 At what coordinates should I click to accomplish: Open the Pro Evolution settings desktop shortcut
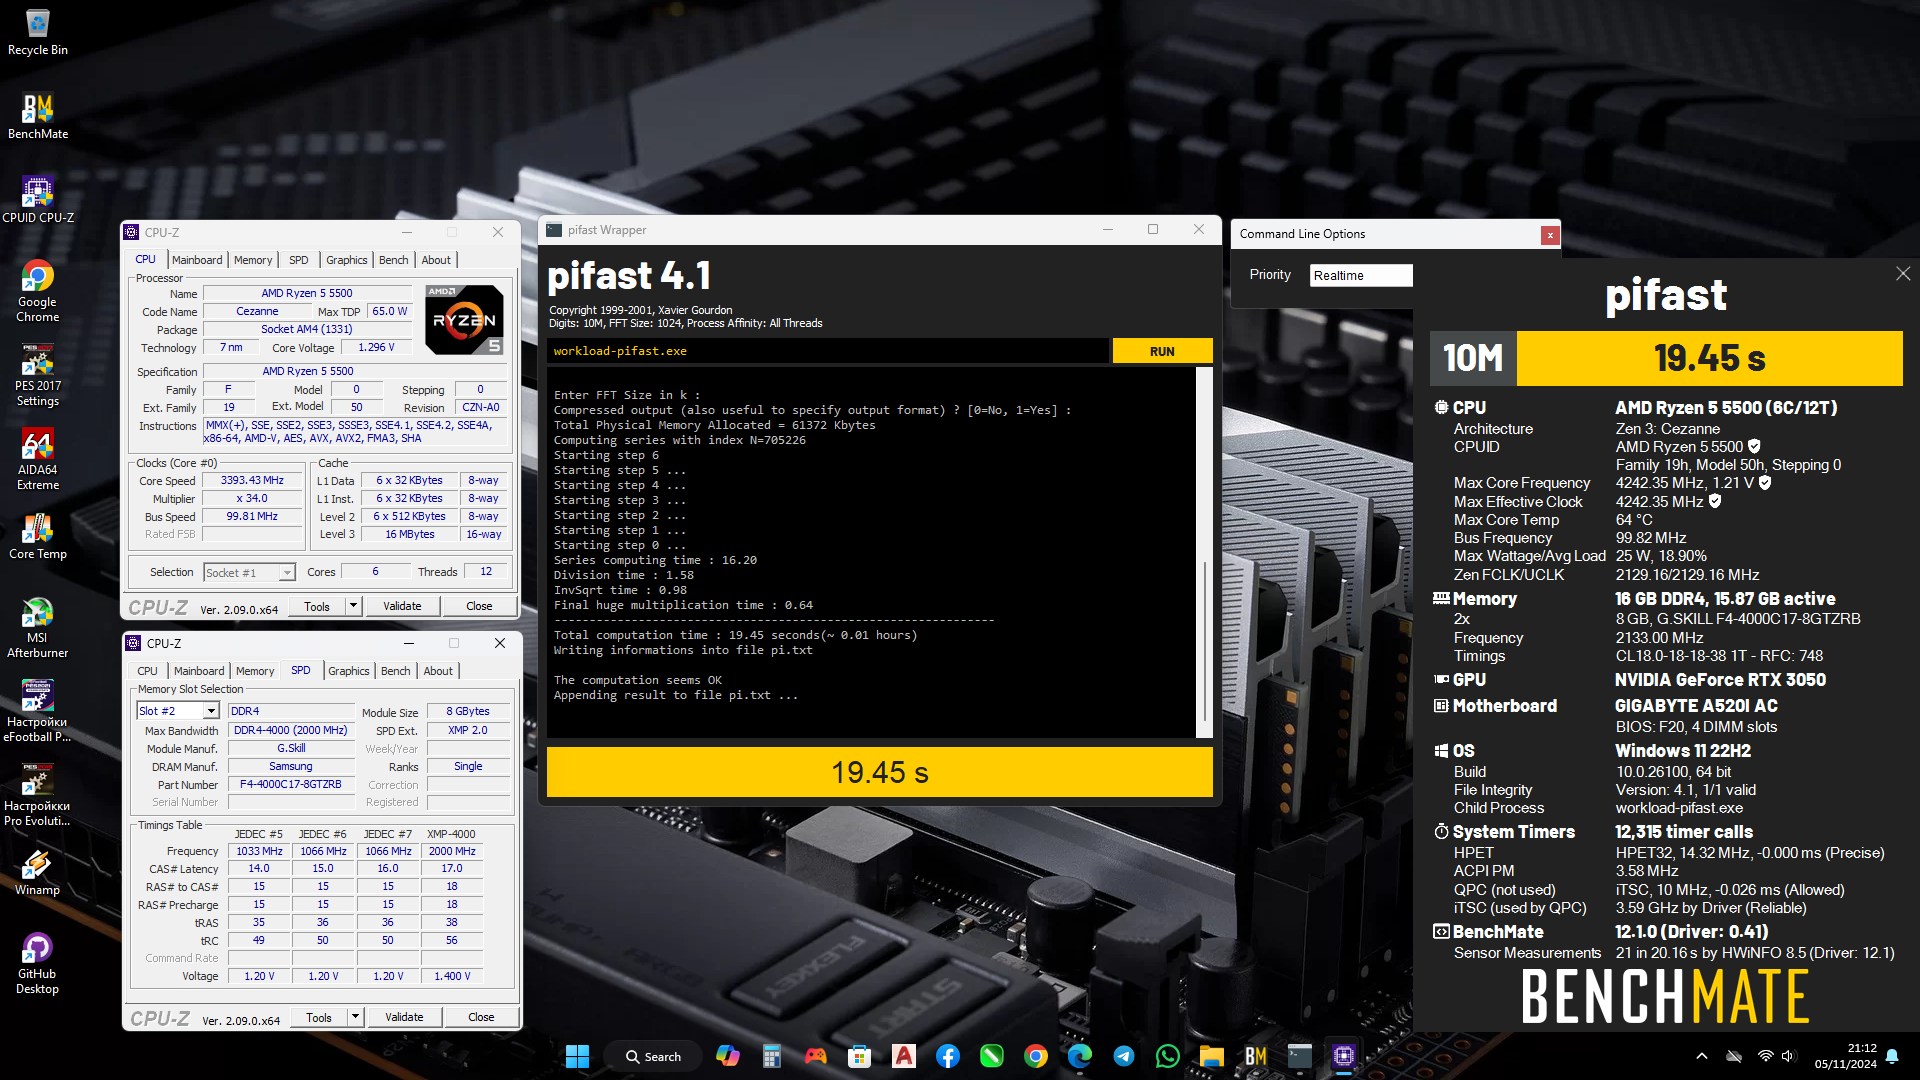click(37, 795)
